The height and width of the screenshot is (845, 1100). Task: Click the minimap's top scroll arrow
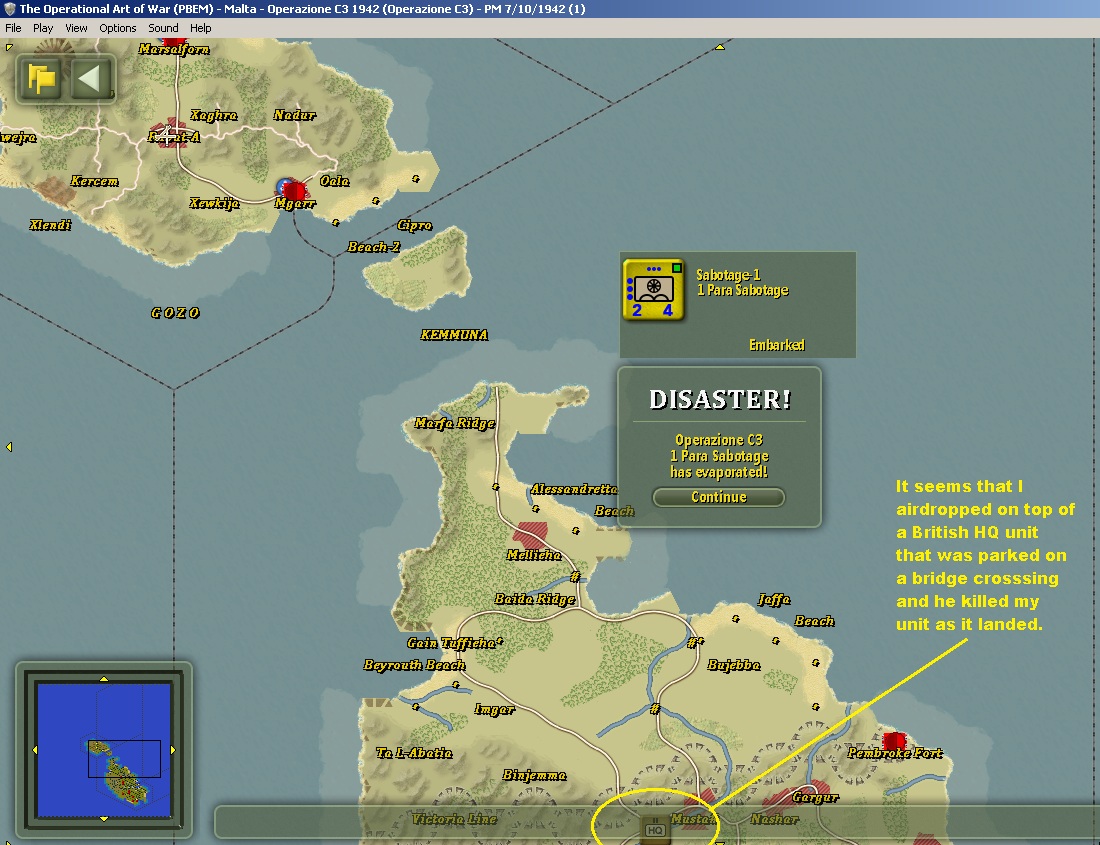[x=104, y=679]
